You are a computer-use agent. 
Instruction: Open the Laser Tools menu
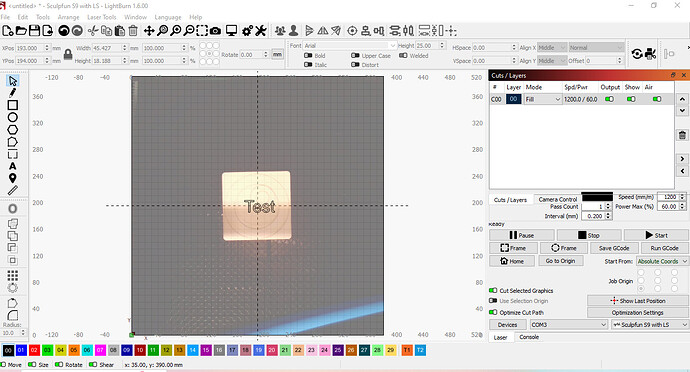click(102, 17)
